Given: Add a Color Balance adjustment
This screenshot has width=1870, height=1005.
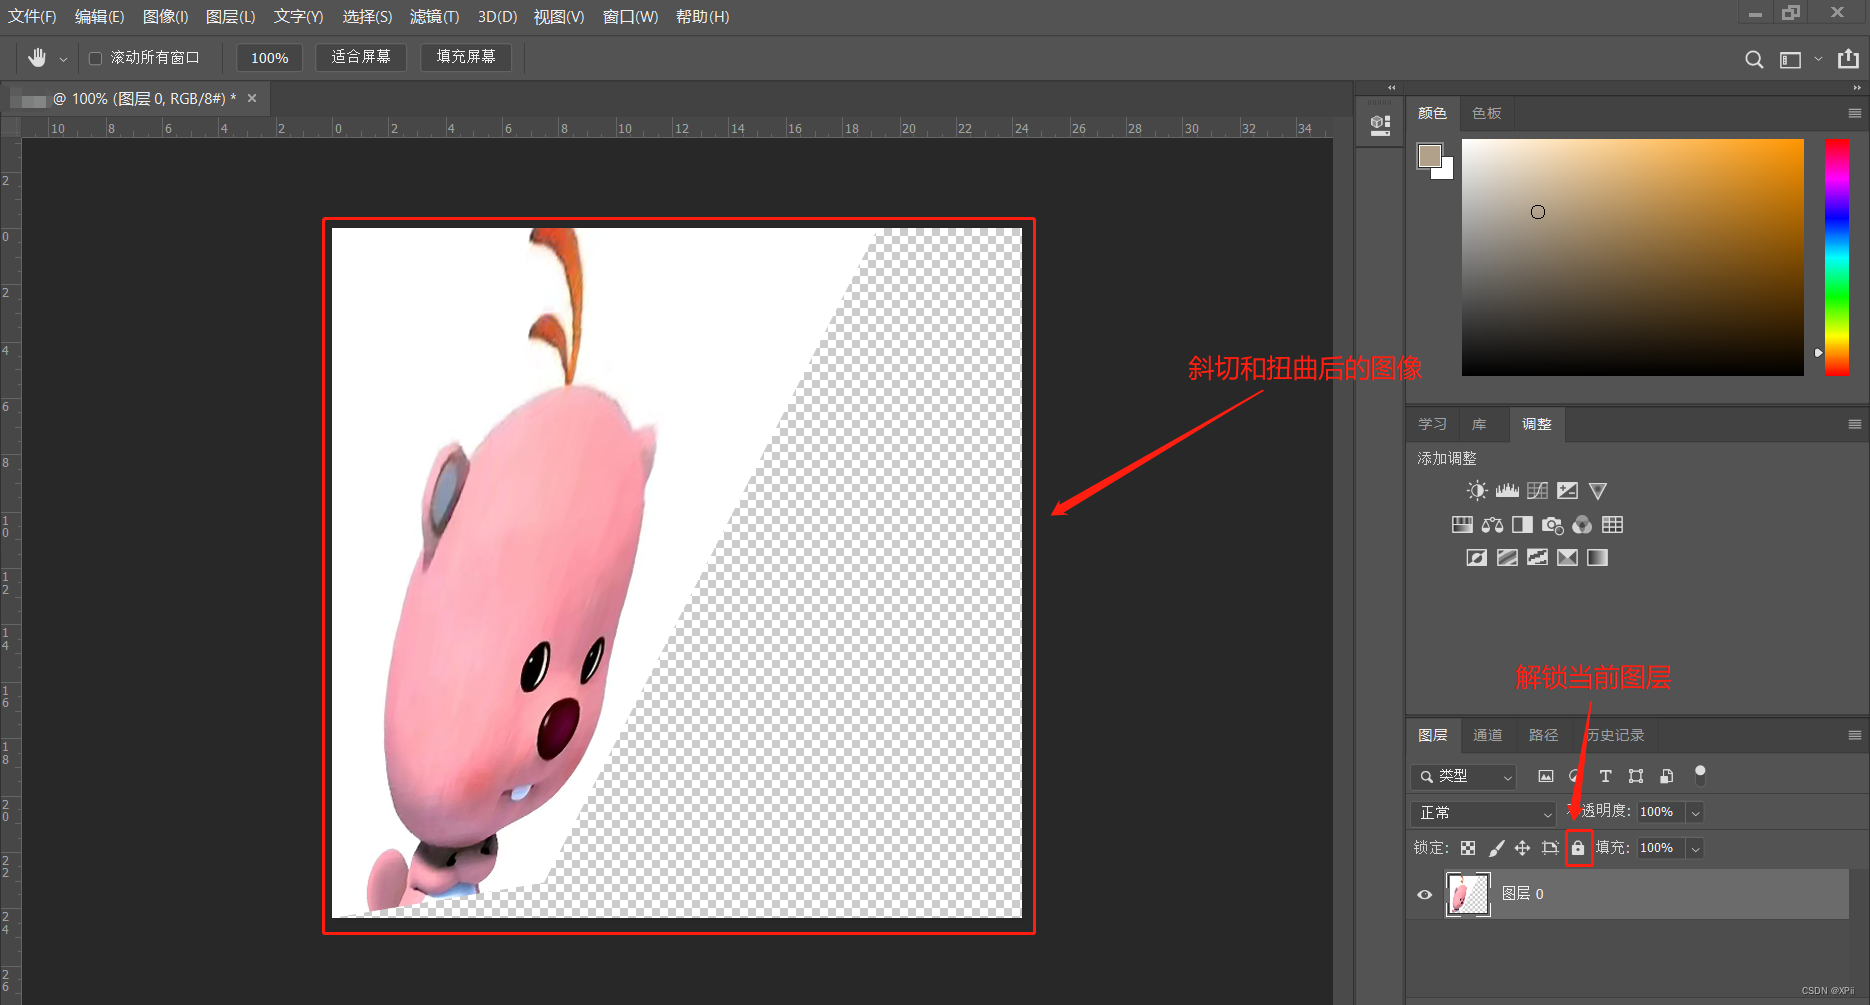Looking at the screenshot, I should (x=1492, y=525).
